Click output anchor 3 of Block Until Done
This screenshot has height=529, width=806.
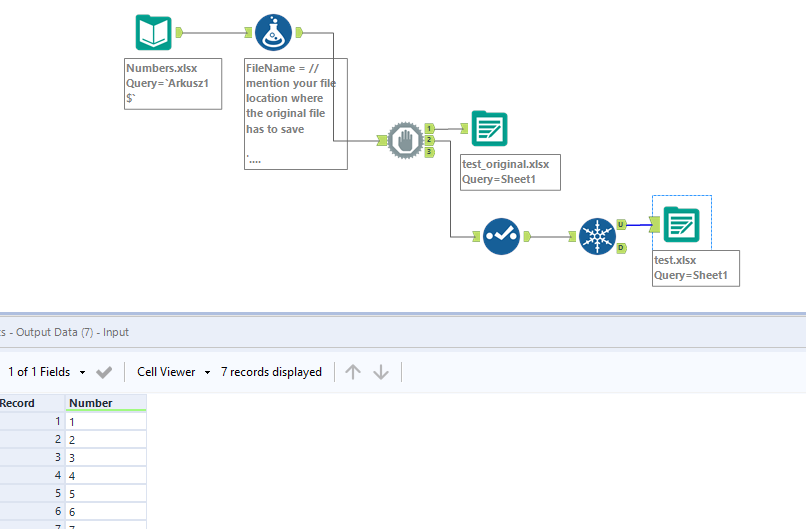pyautogui.click(x=430, y=152)
